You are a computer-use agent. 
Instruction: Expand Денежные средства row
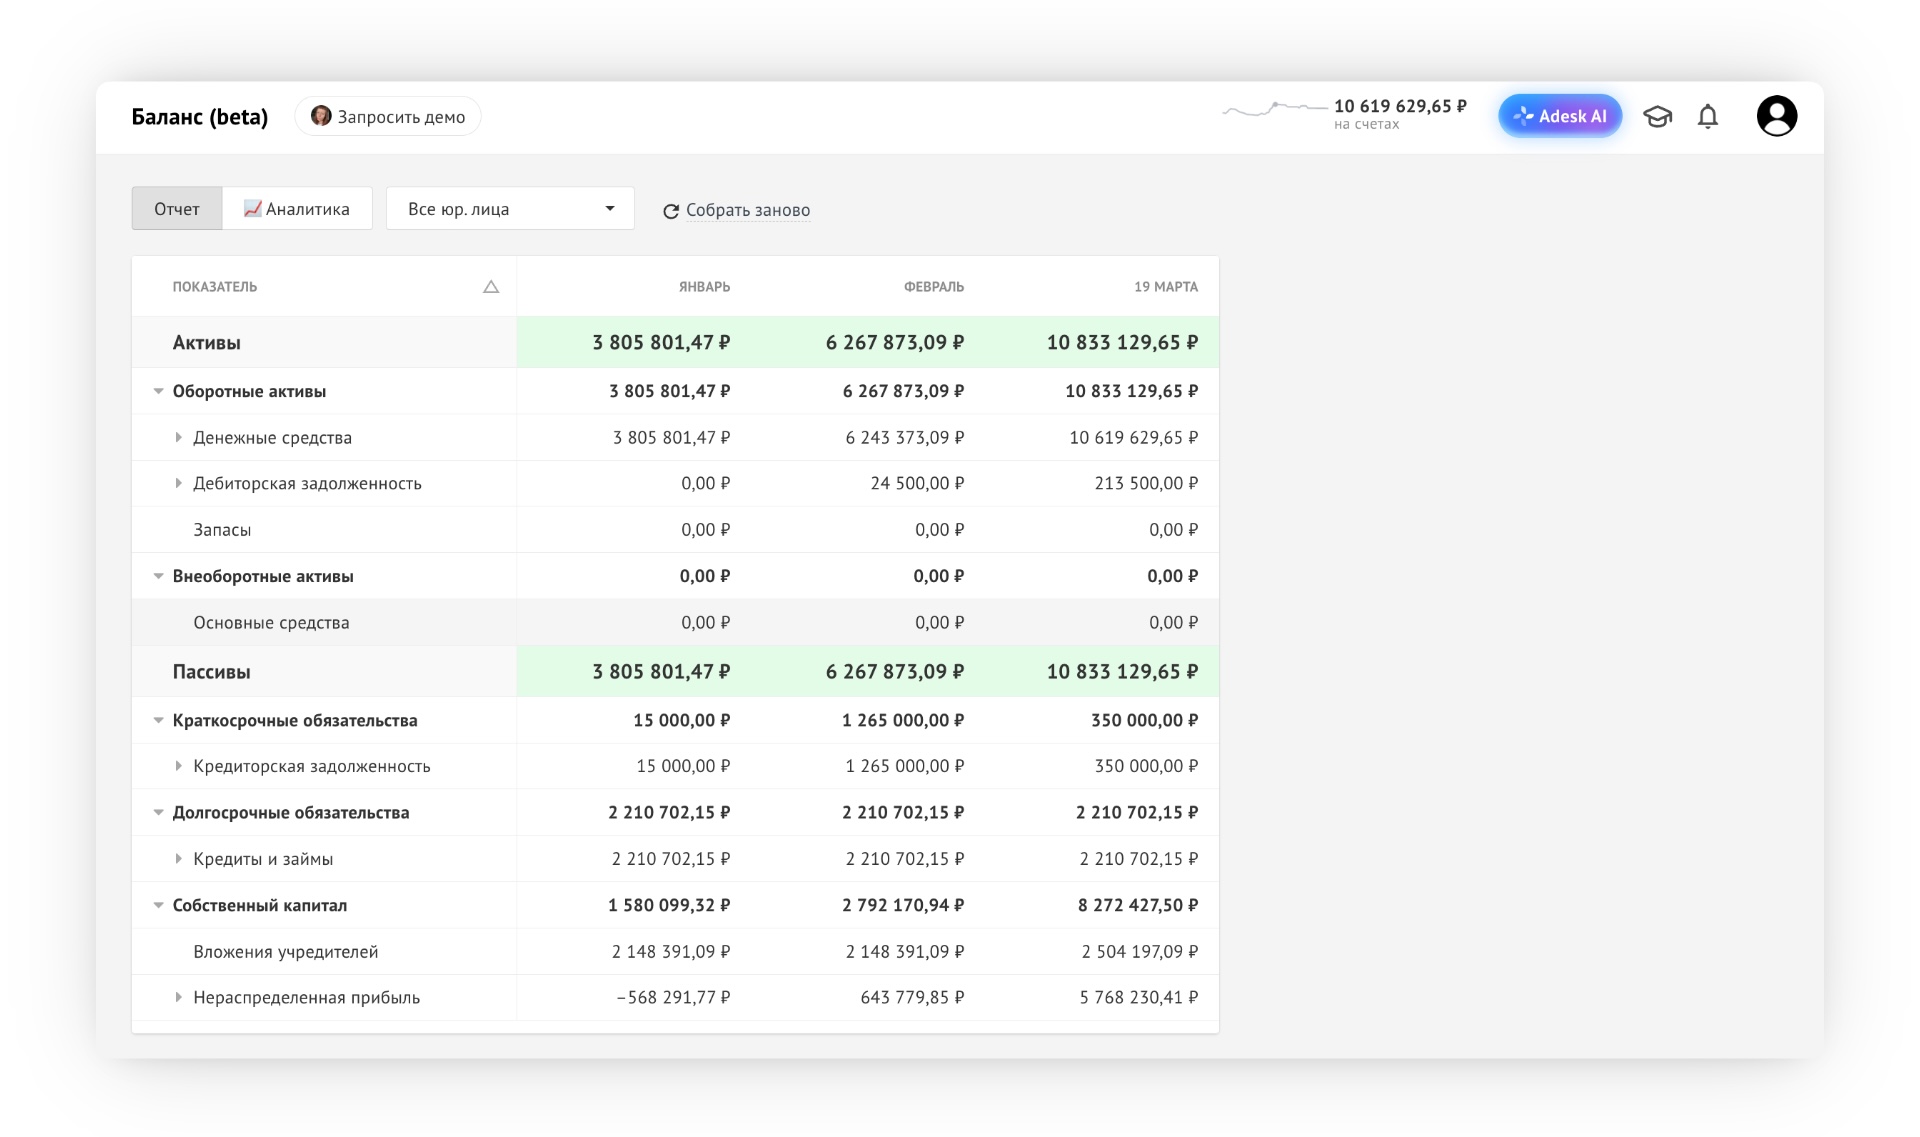click(178, 437)
